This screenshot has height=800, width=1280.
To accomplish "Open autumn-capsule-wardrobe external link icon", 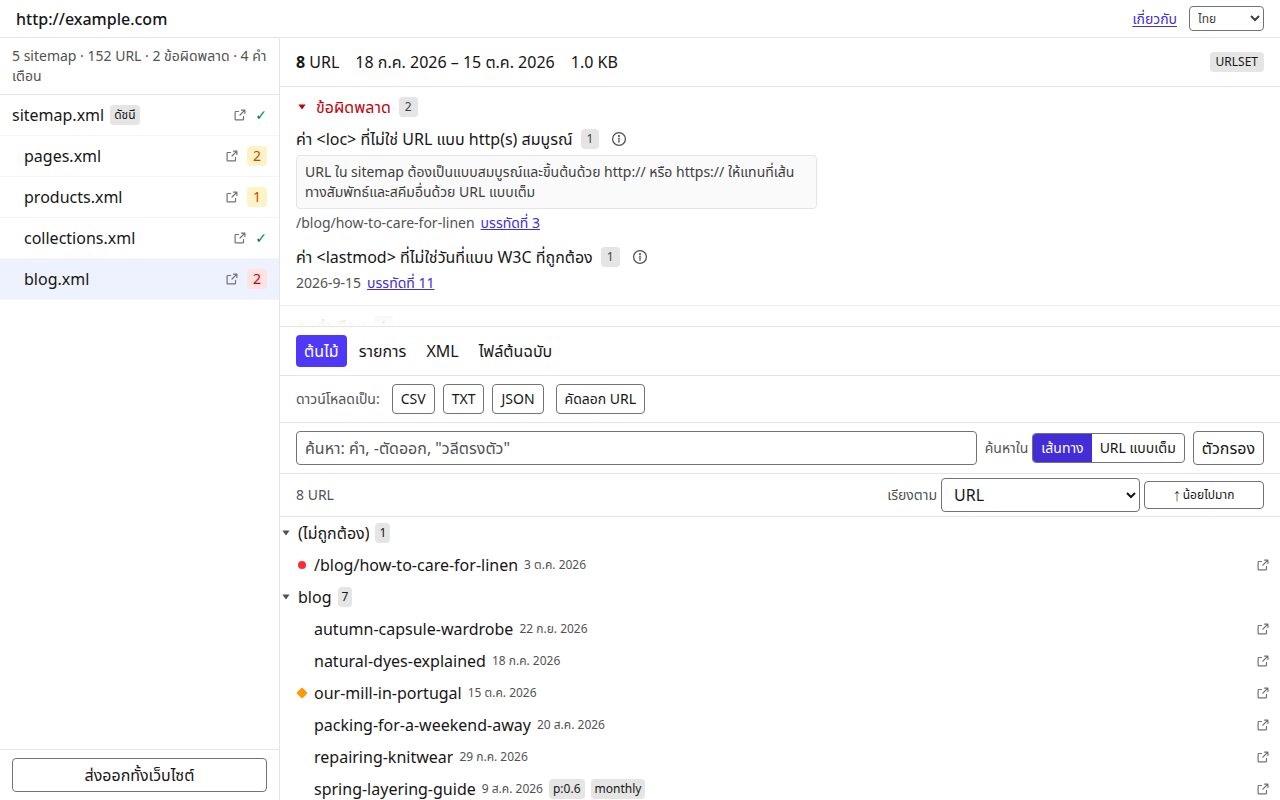I will [x=1262, y=629].
